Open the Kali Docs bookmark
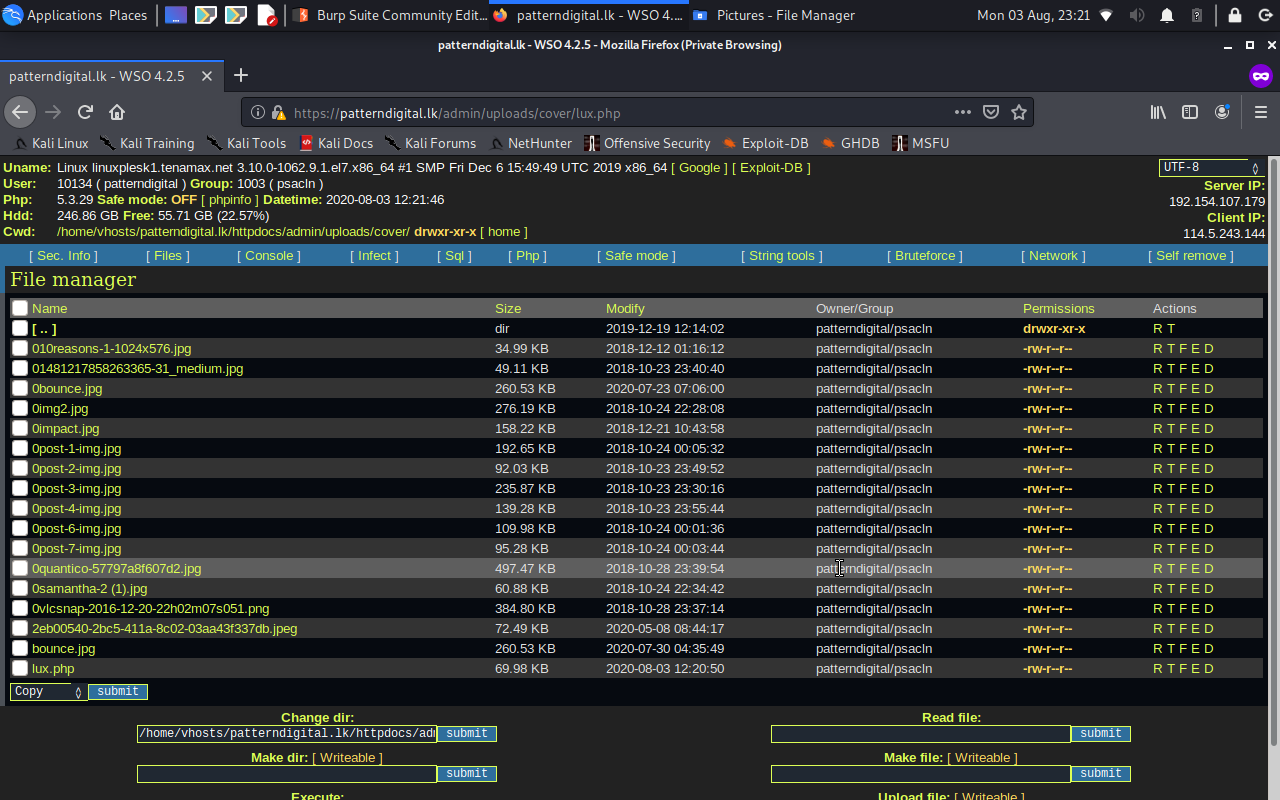The height and width of the screenshot is (800, 1280). click(x=335, y=143)
